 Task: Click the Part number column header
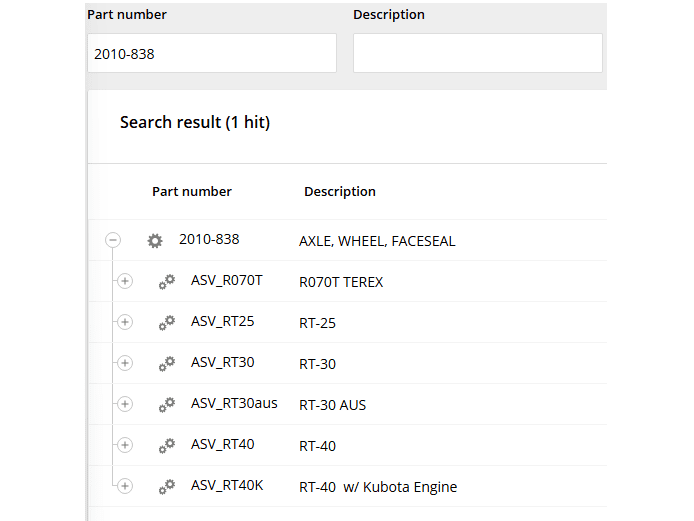[191, 191]
